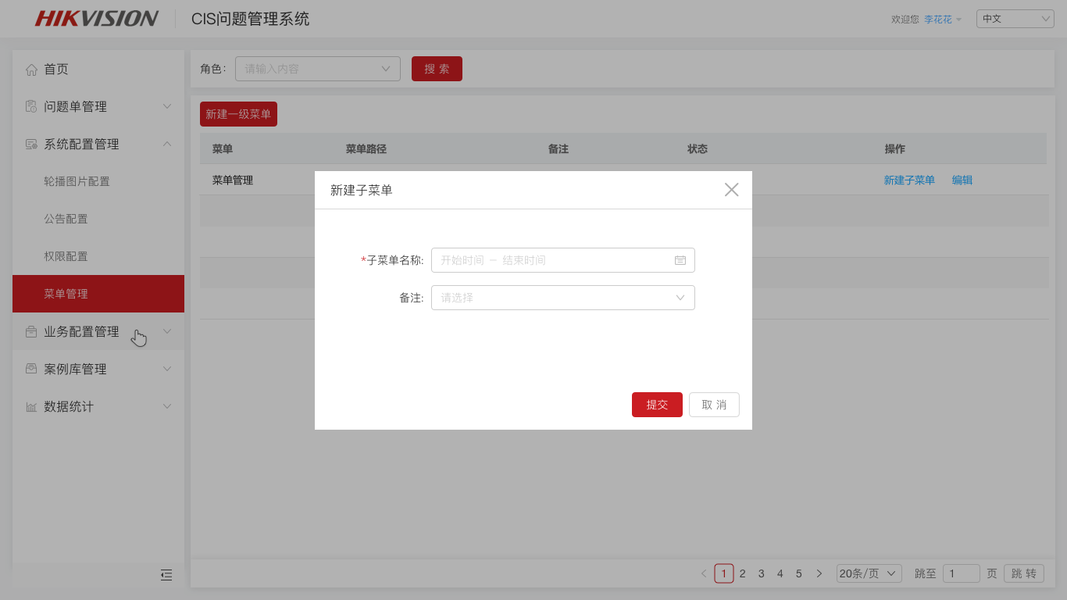Click the red 搜索 button
Viewport: 1067px width, 600px height.
tap(437, 69)
